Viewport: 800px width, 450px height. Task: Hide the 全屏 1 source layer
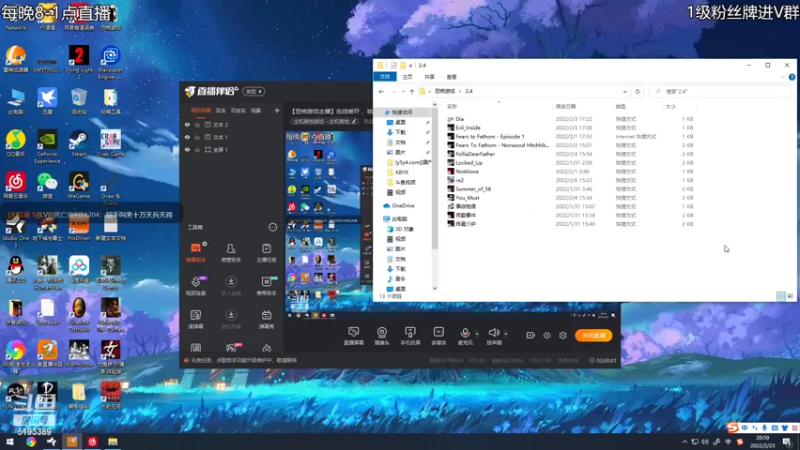click(187, 149)
